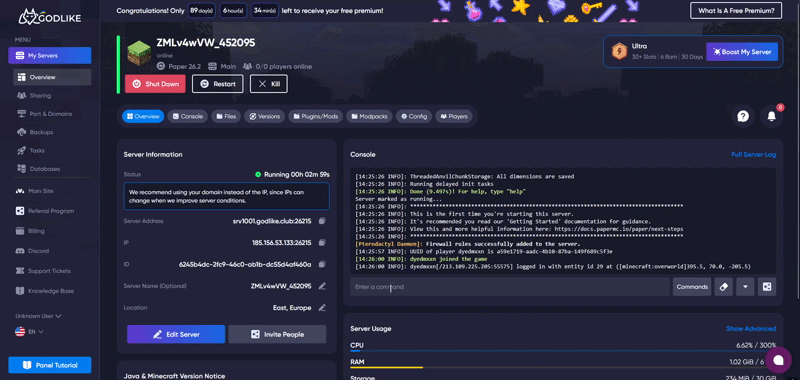The height and width of the screenshot is (380, 800).
Task: Click '0/0 players online' text
Action: tap(283, 66)
